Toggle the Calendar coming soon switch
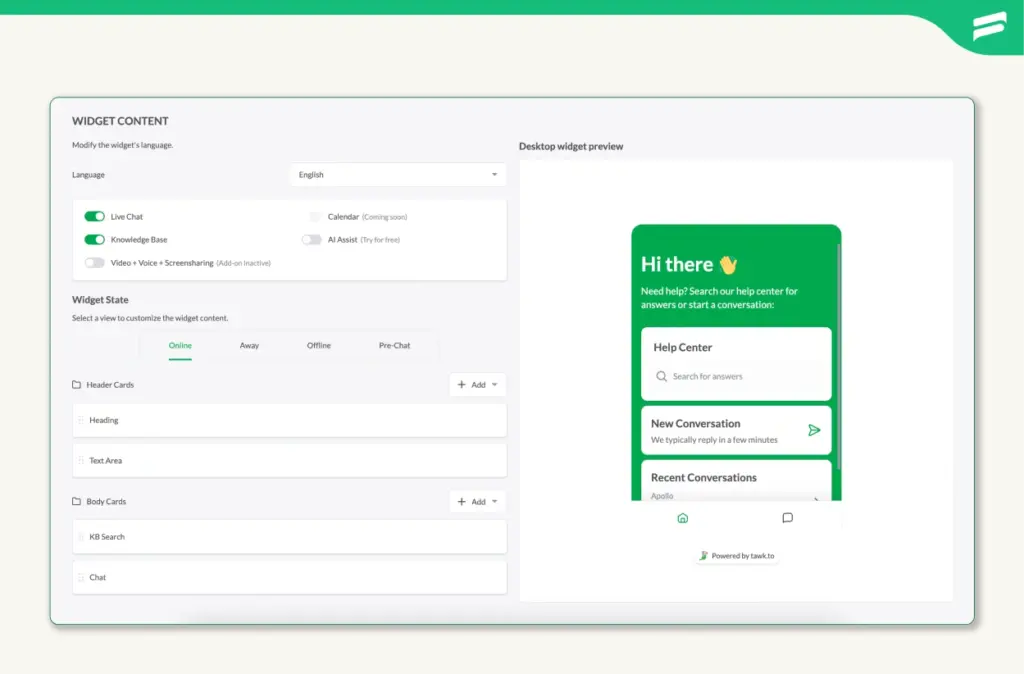The width and height of the screenshot is (1024, 674). point(315,216)
